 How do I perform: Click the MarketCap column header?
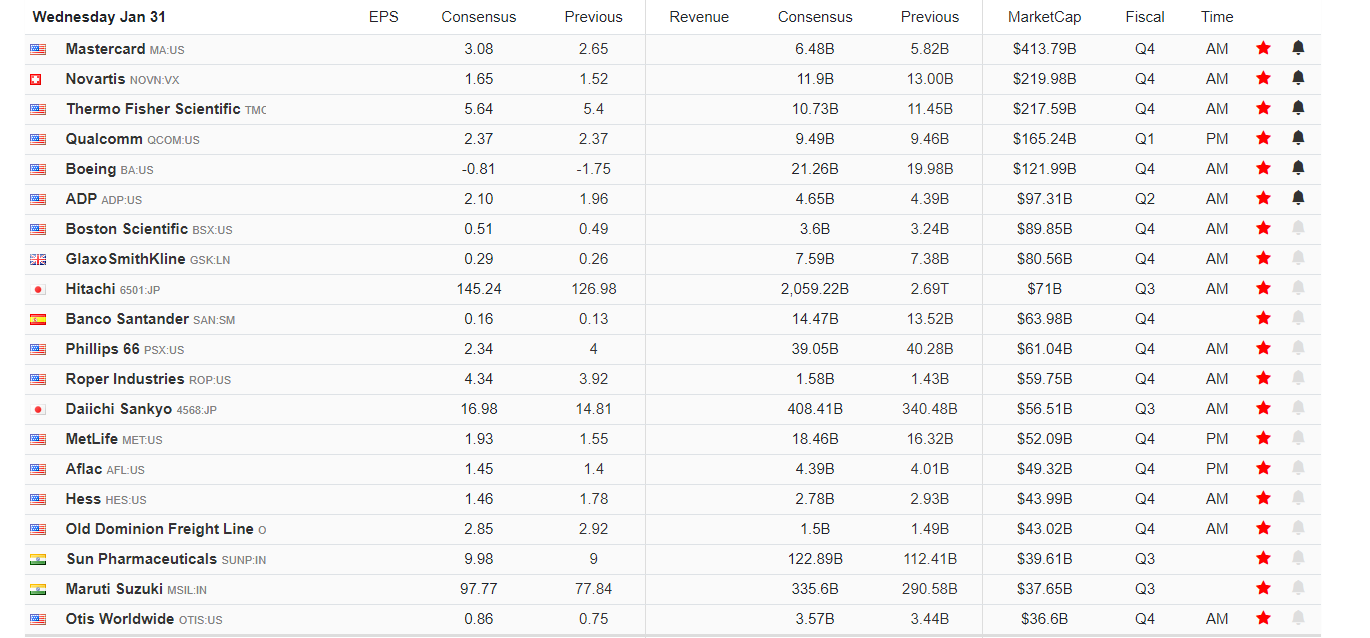[1044, 17]
